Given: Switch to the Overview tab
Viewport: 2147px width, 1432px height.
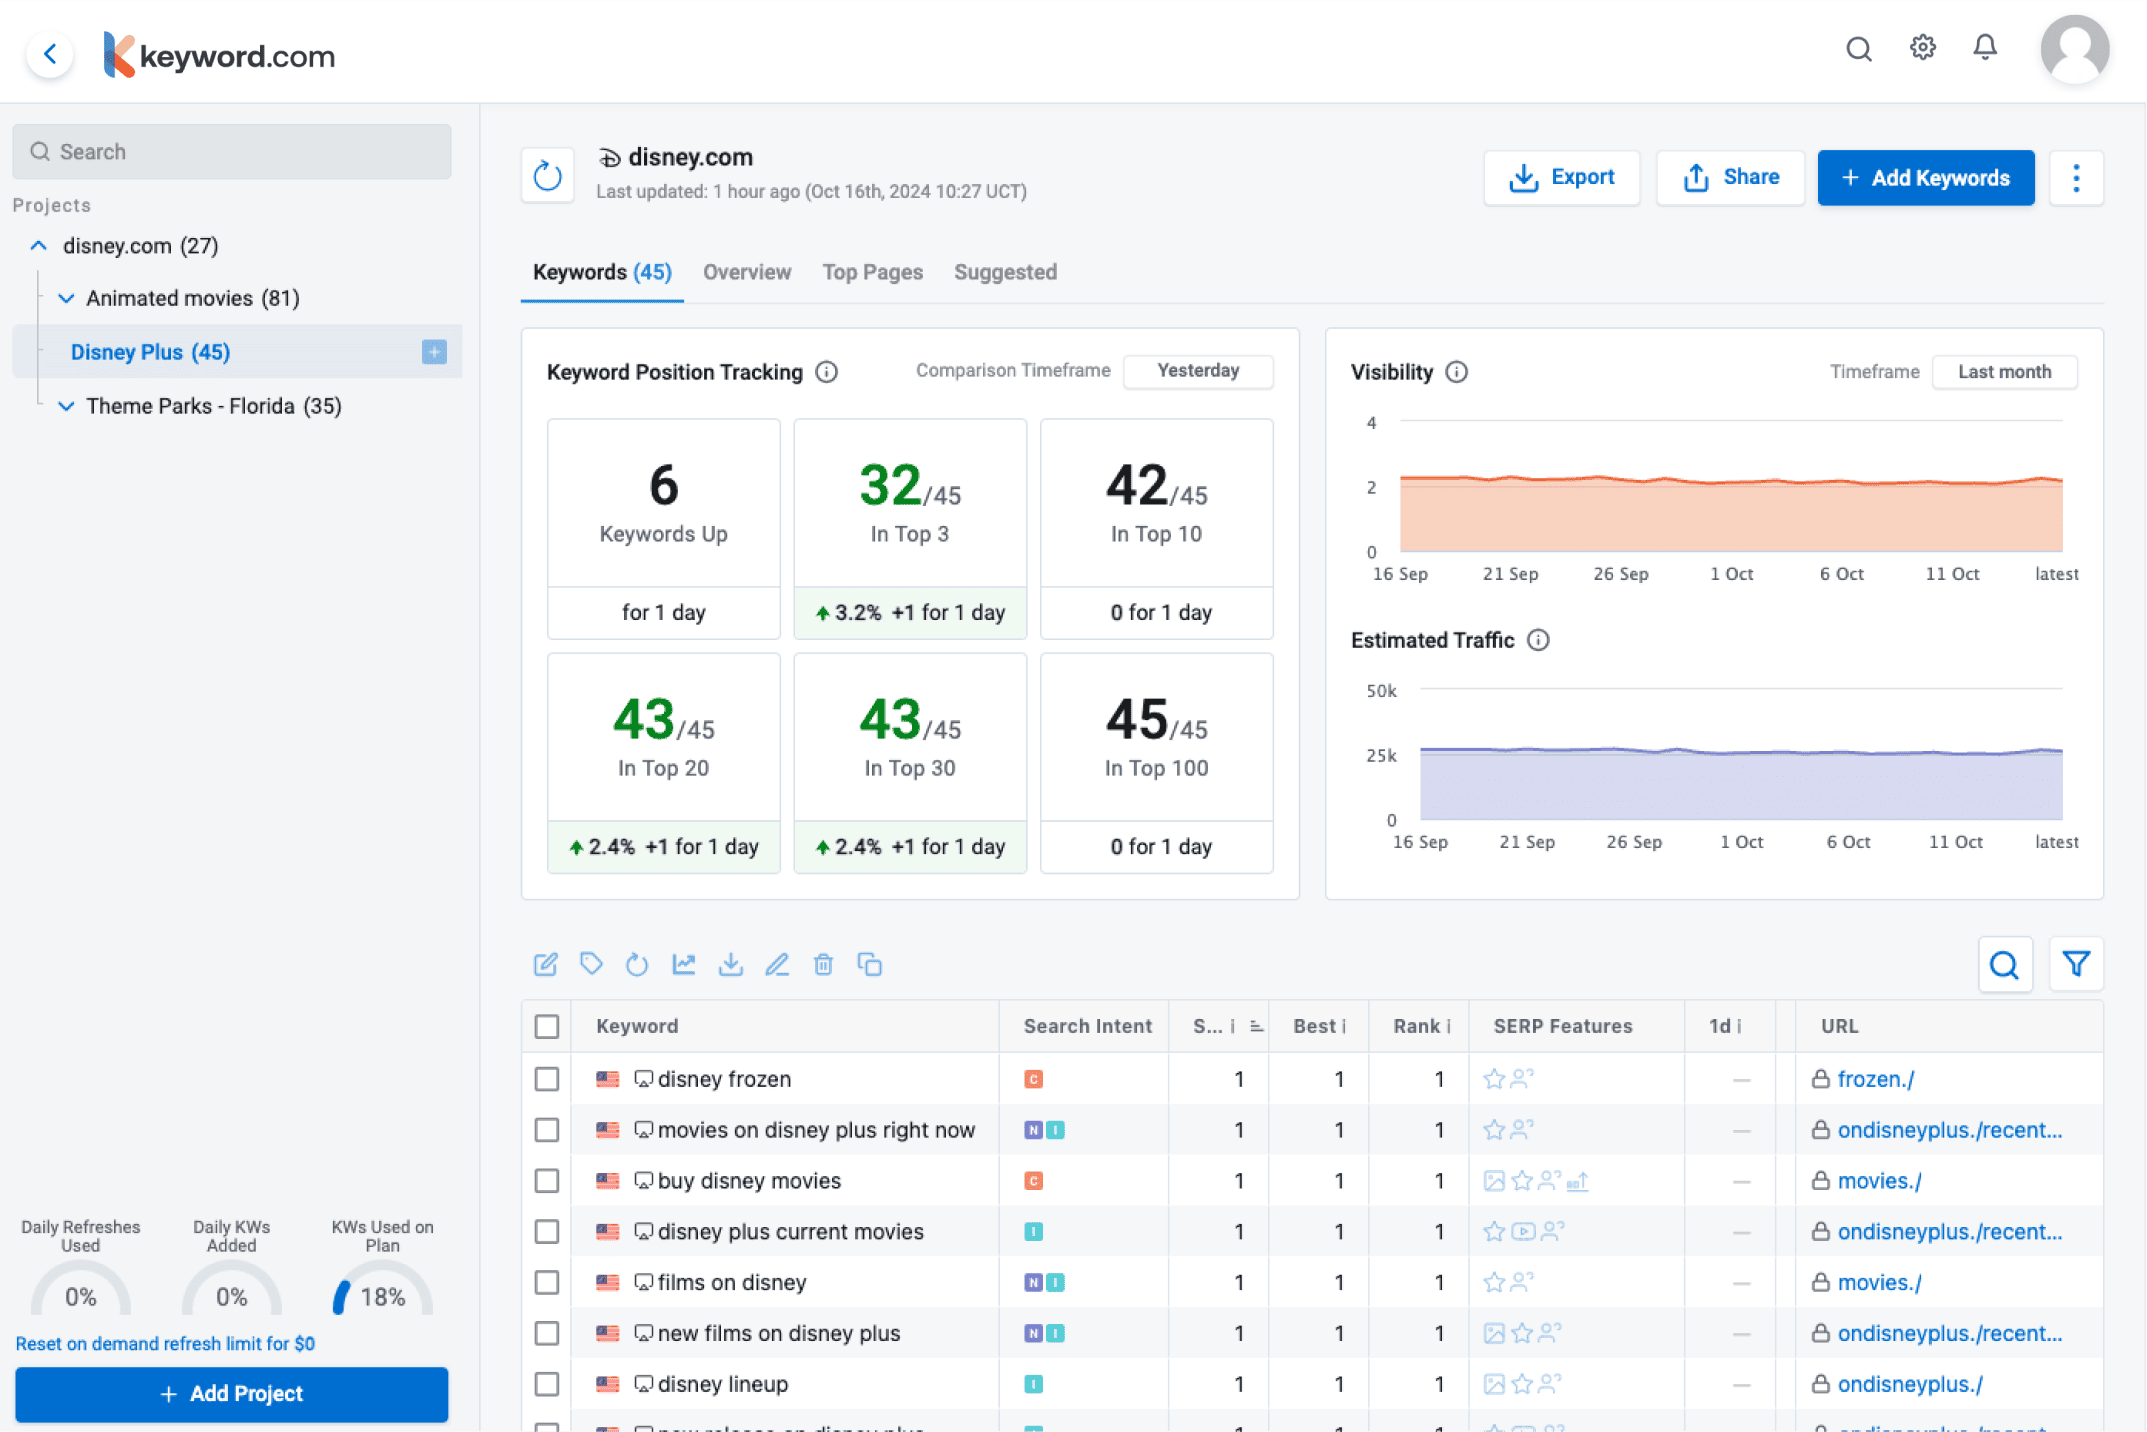Looking at the screenshot, I should [x=746, y=272].
